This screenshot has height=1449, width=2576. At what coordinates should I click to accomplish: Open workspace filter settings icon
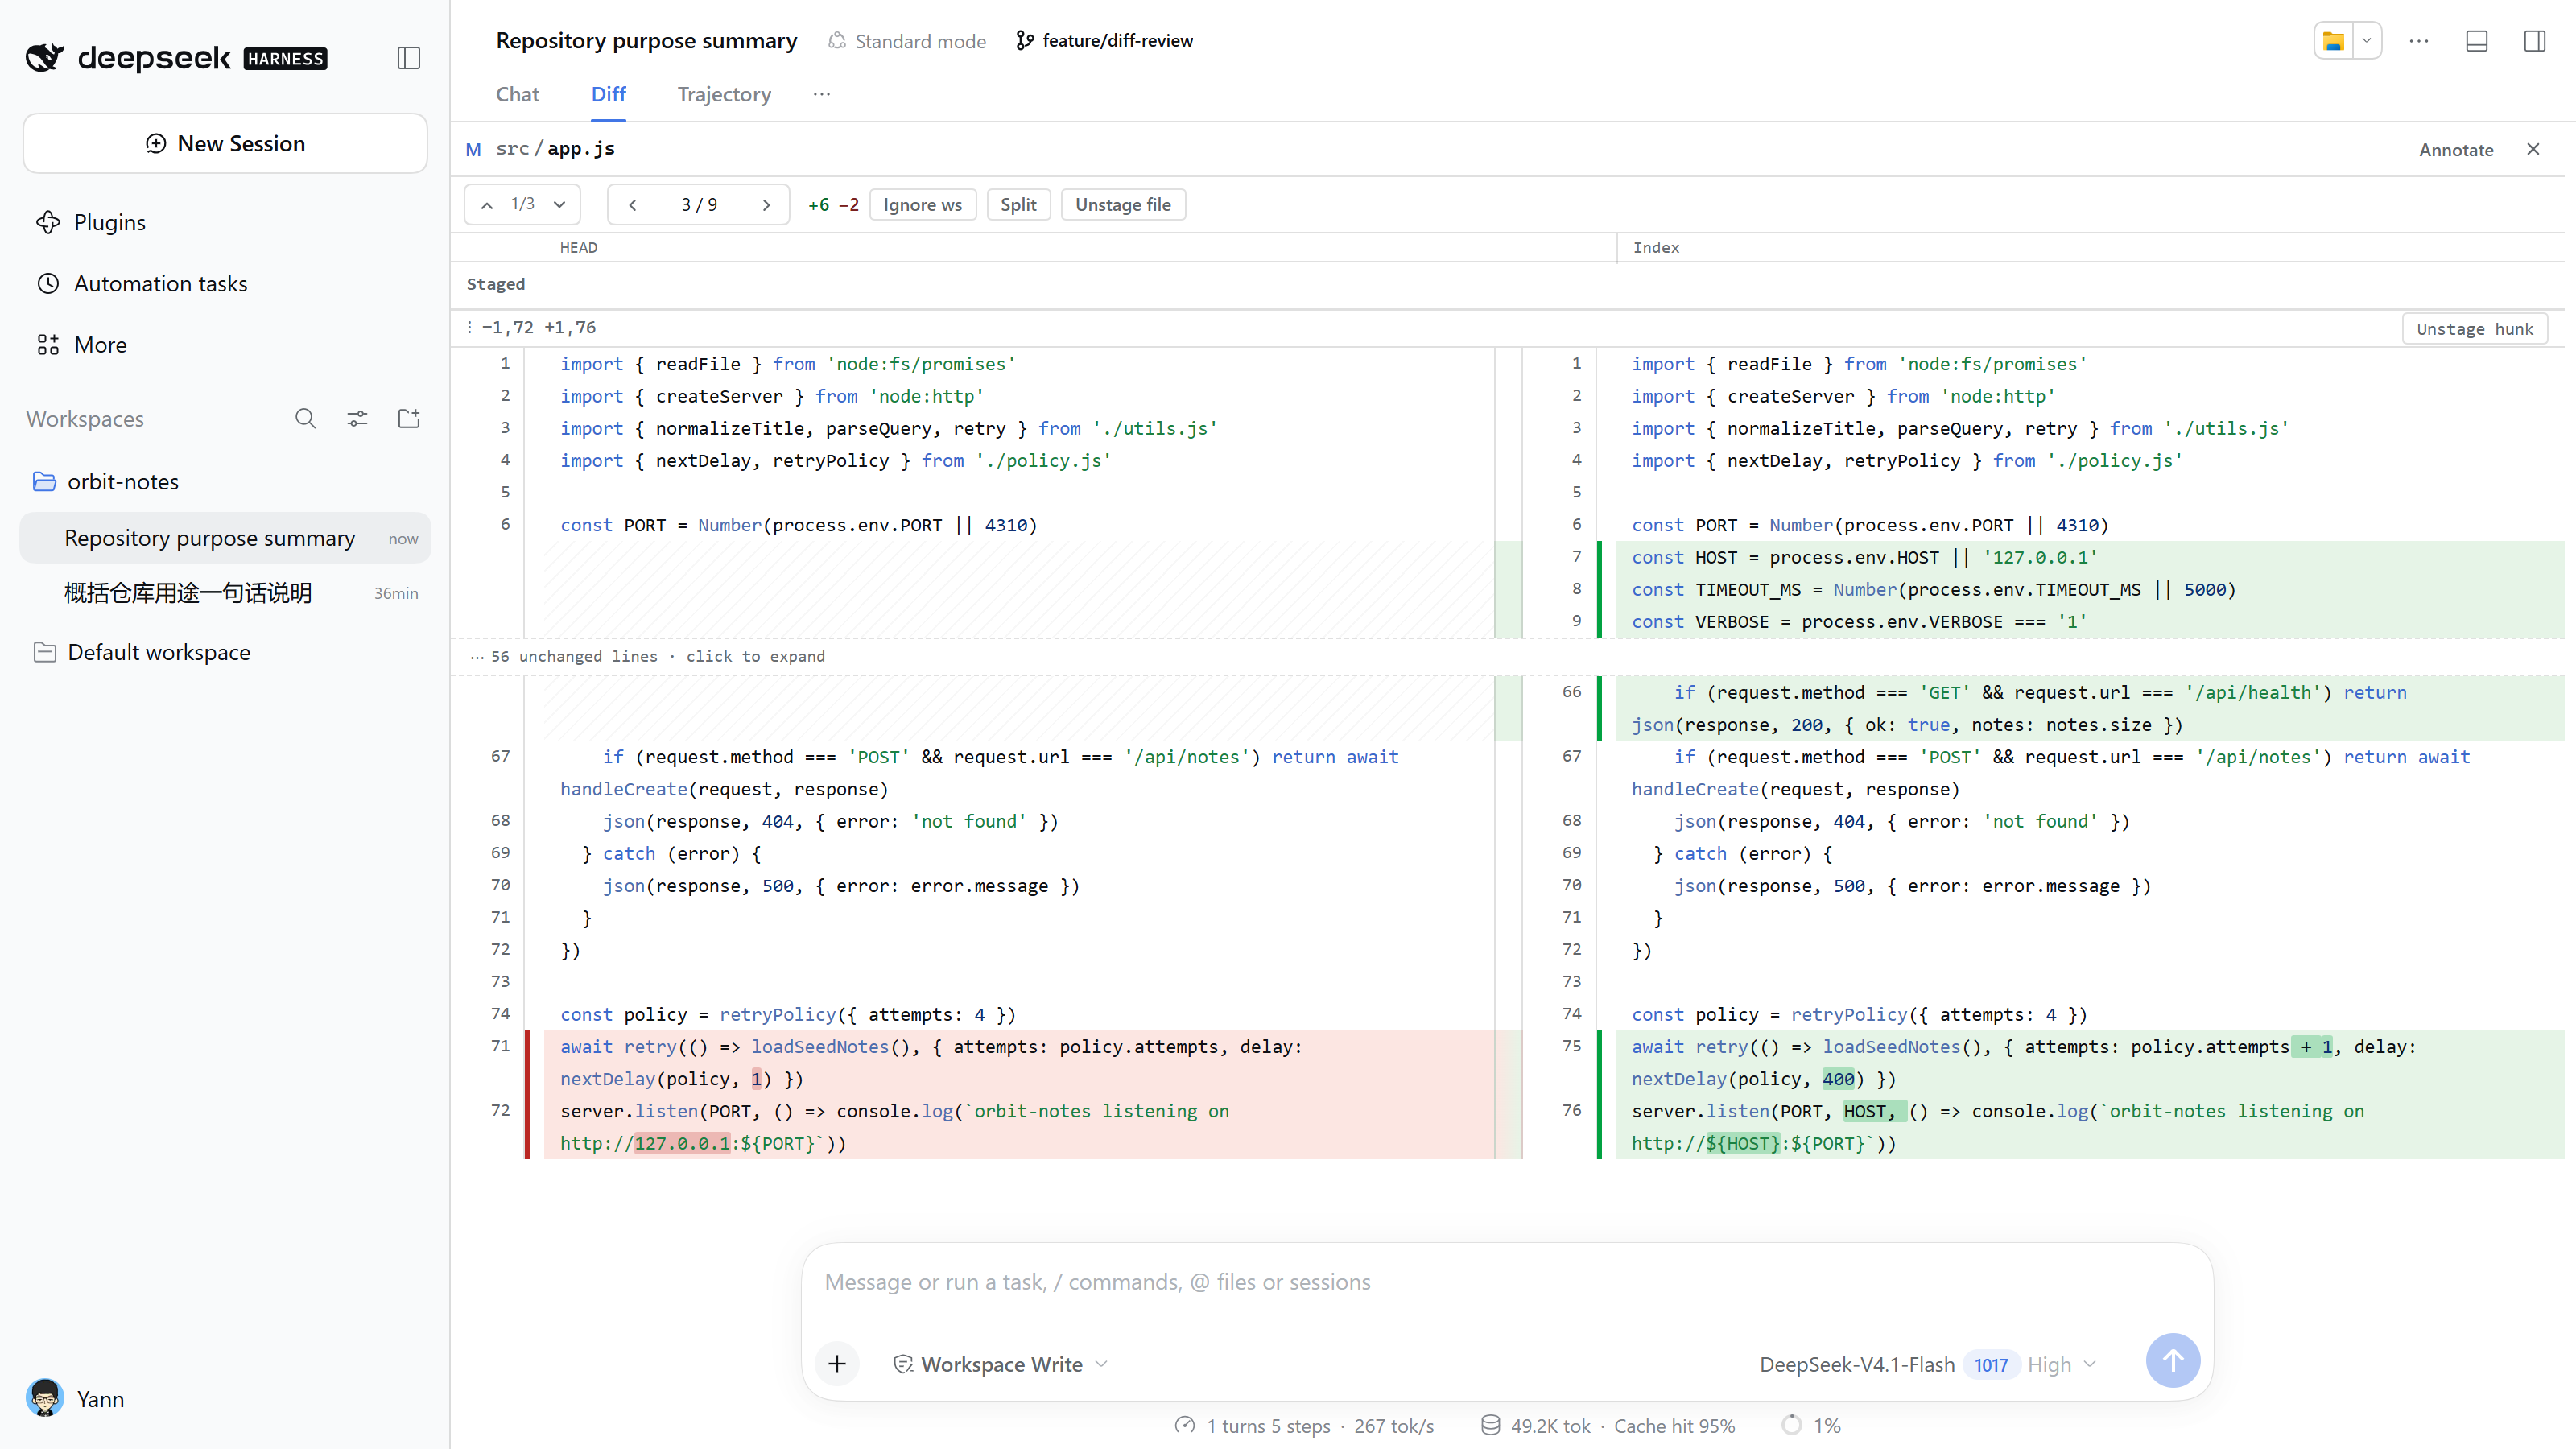[357, 418]
